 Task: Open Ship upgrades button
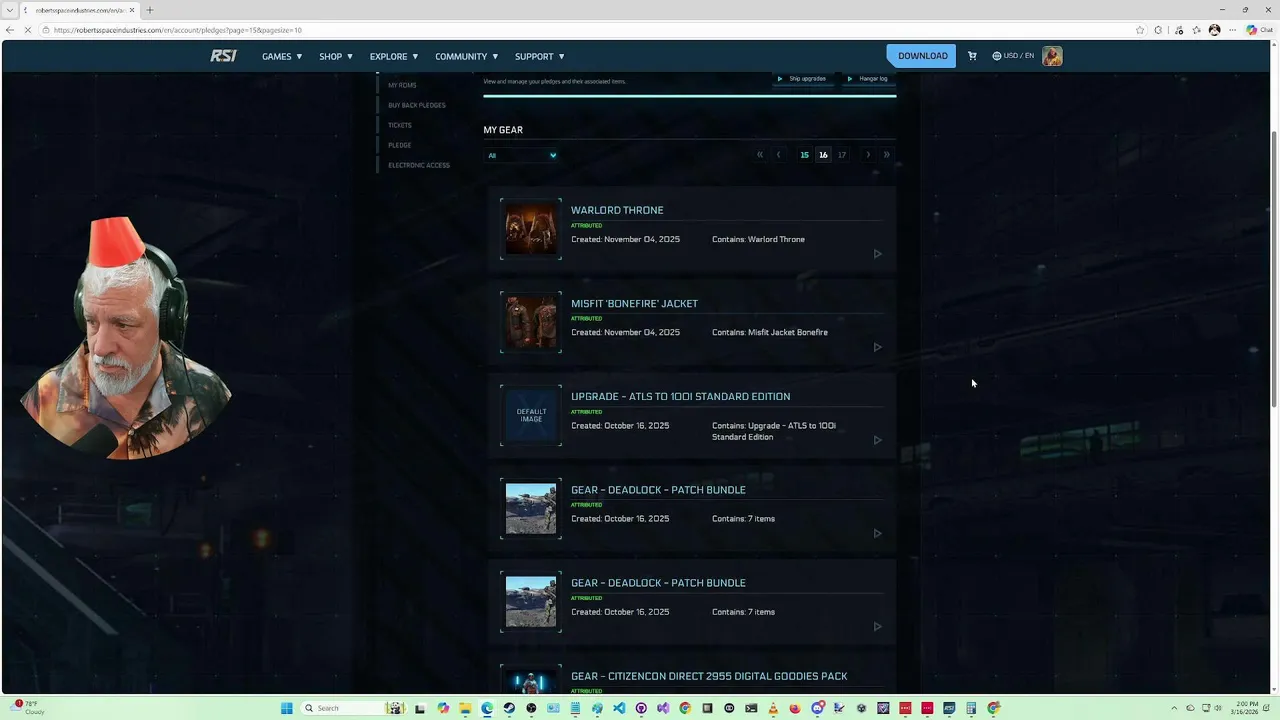point(803,79)
